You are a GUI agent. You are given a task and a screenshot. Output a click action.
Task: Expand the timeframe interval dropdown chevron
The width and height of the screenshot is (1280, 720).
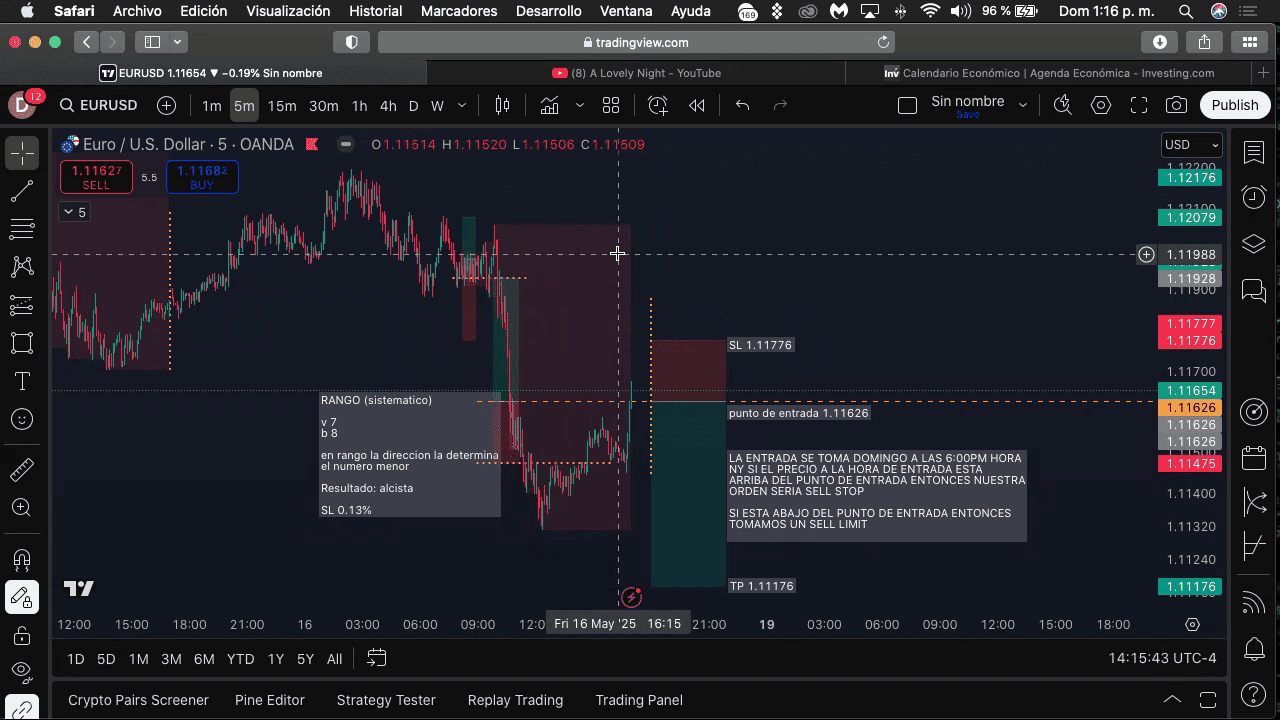pyautogui.click(x=462, y=105)
